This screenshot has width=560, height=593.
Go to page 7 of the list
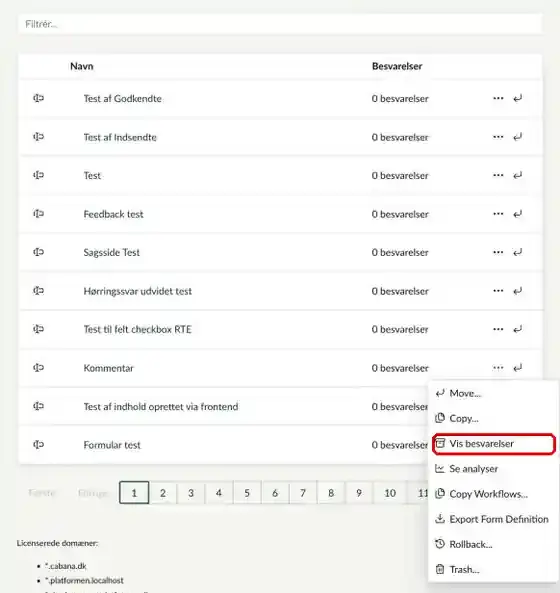tap(303, 493)
